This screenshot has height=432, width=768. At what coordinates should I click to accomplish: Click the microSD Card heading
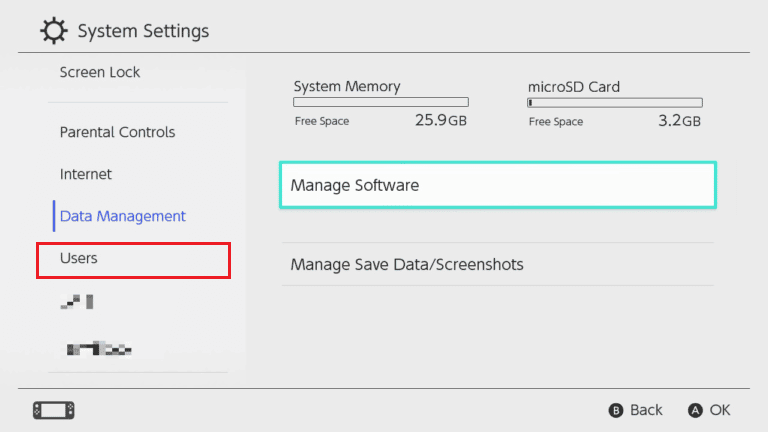click(x=574, y=87)
